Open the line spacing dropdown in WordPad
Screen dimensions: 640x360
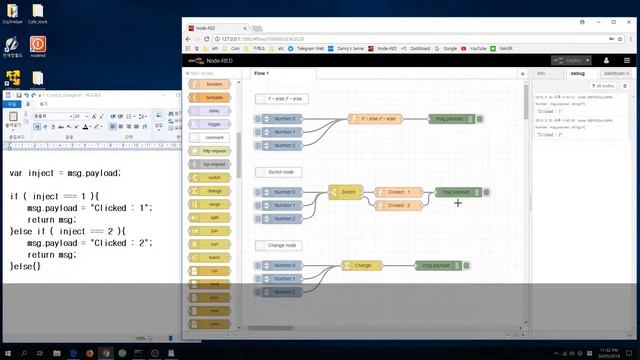[146, 117]
